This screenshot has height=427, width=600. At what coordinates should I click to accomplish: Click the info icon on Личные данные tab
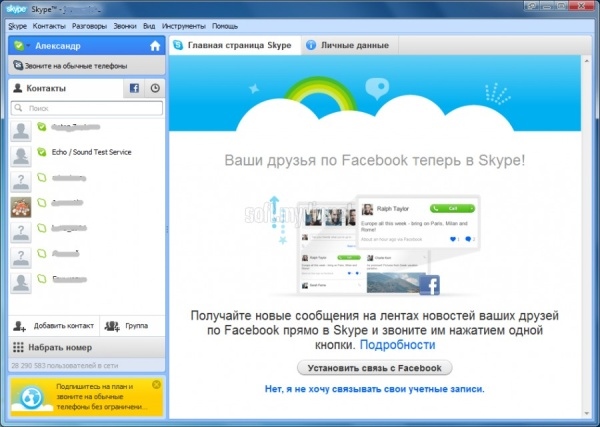click(x=311, y=46)
